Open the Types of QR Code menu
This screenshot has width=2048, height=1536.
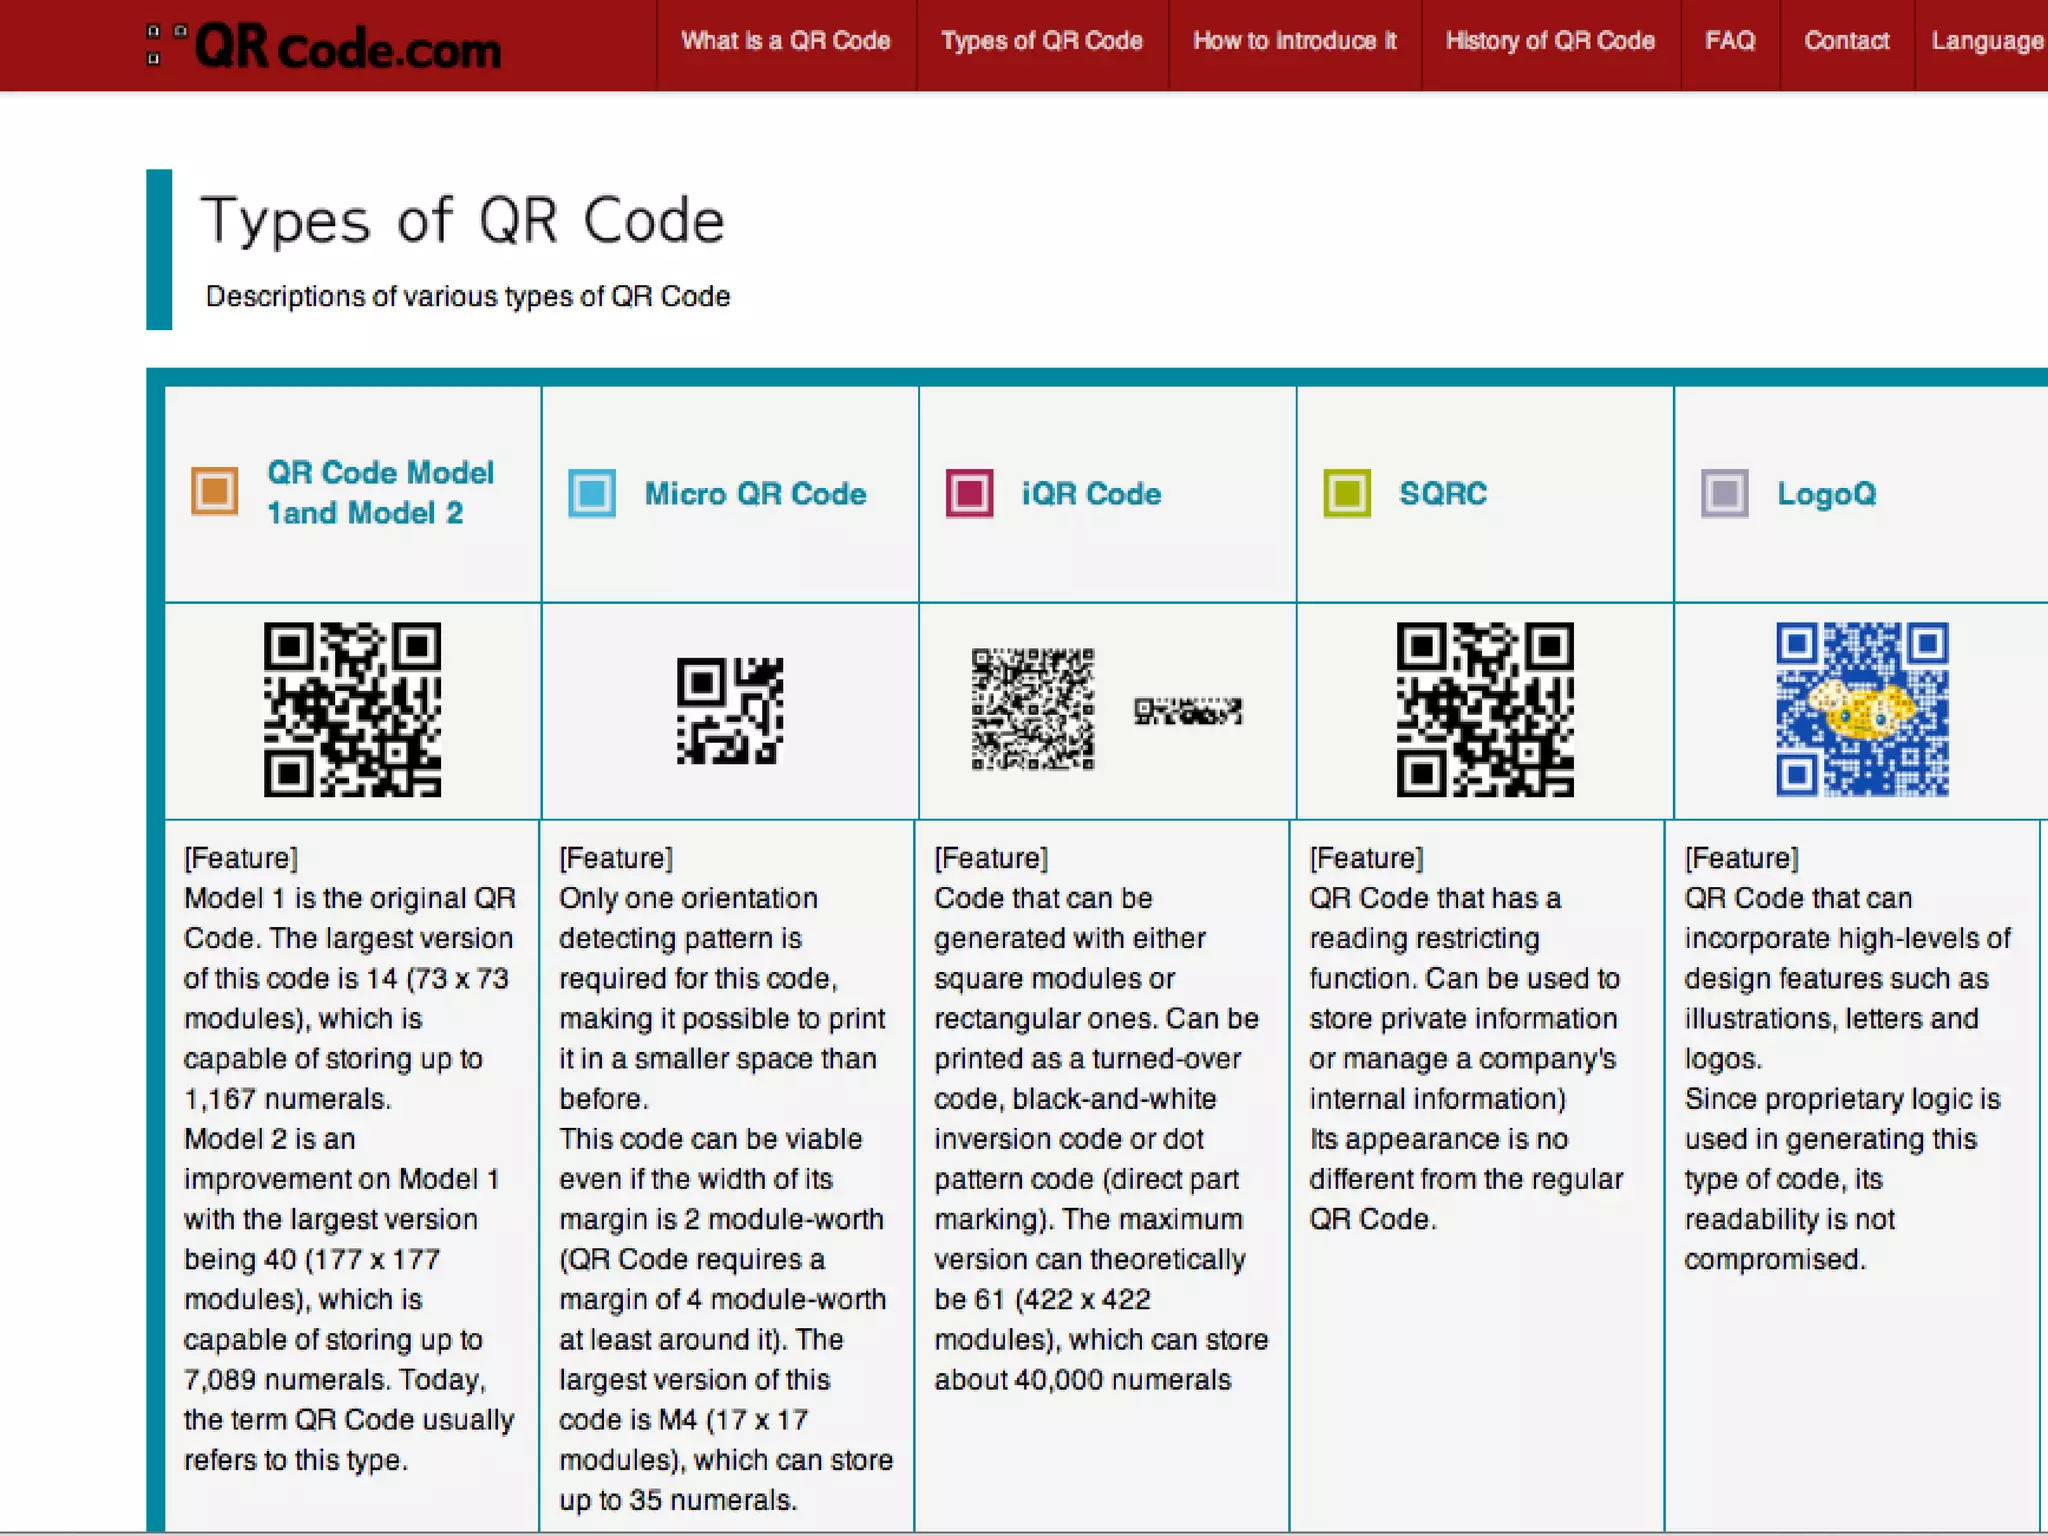(1042, 41)
